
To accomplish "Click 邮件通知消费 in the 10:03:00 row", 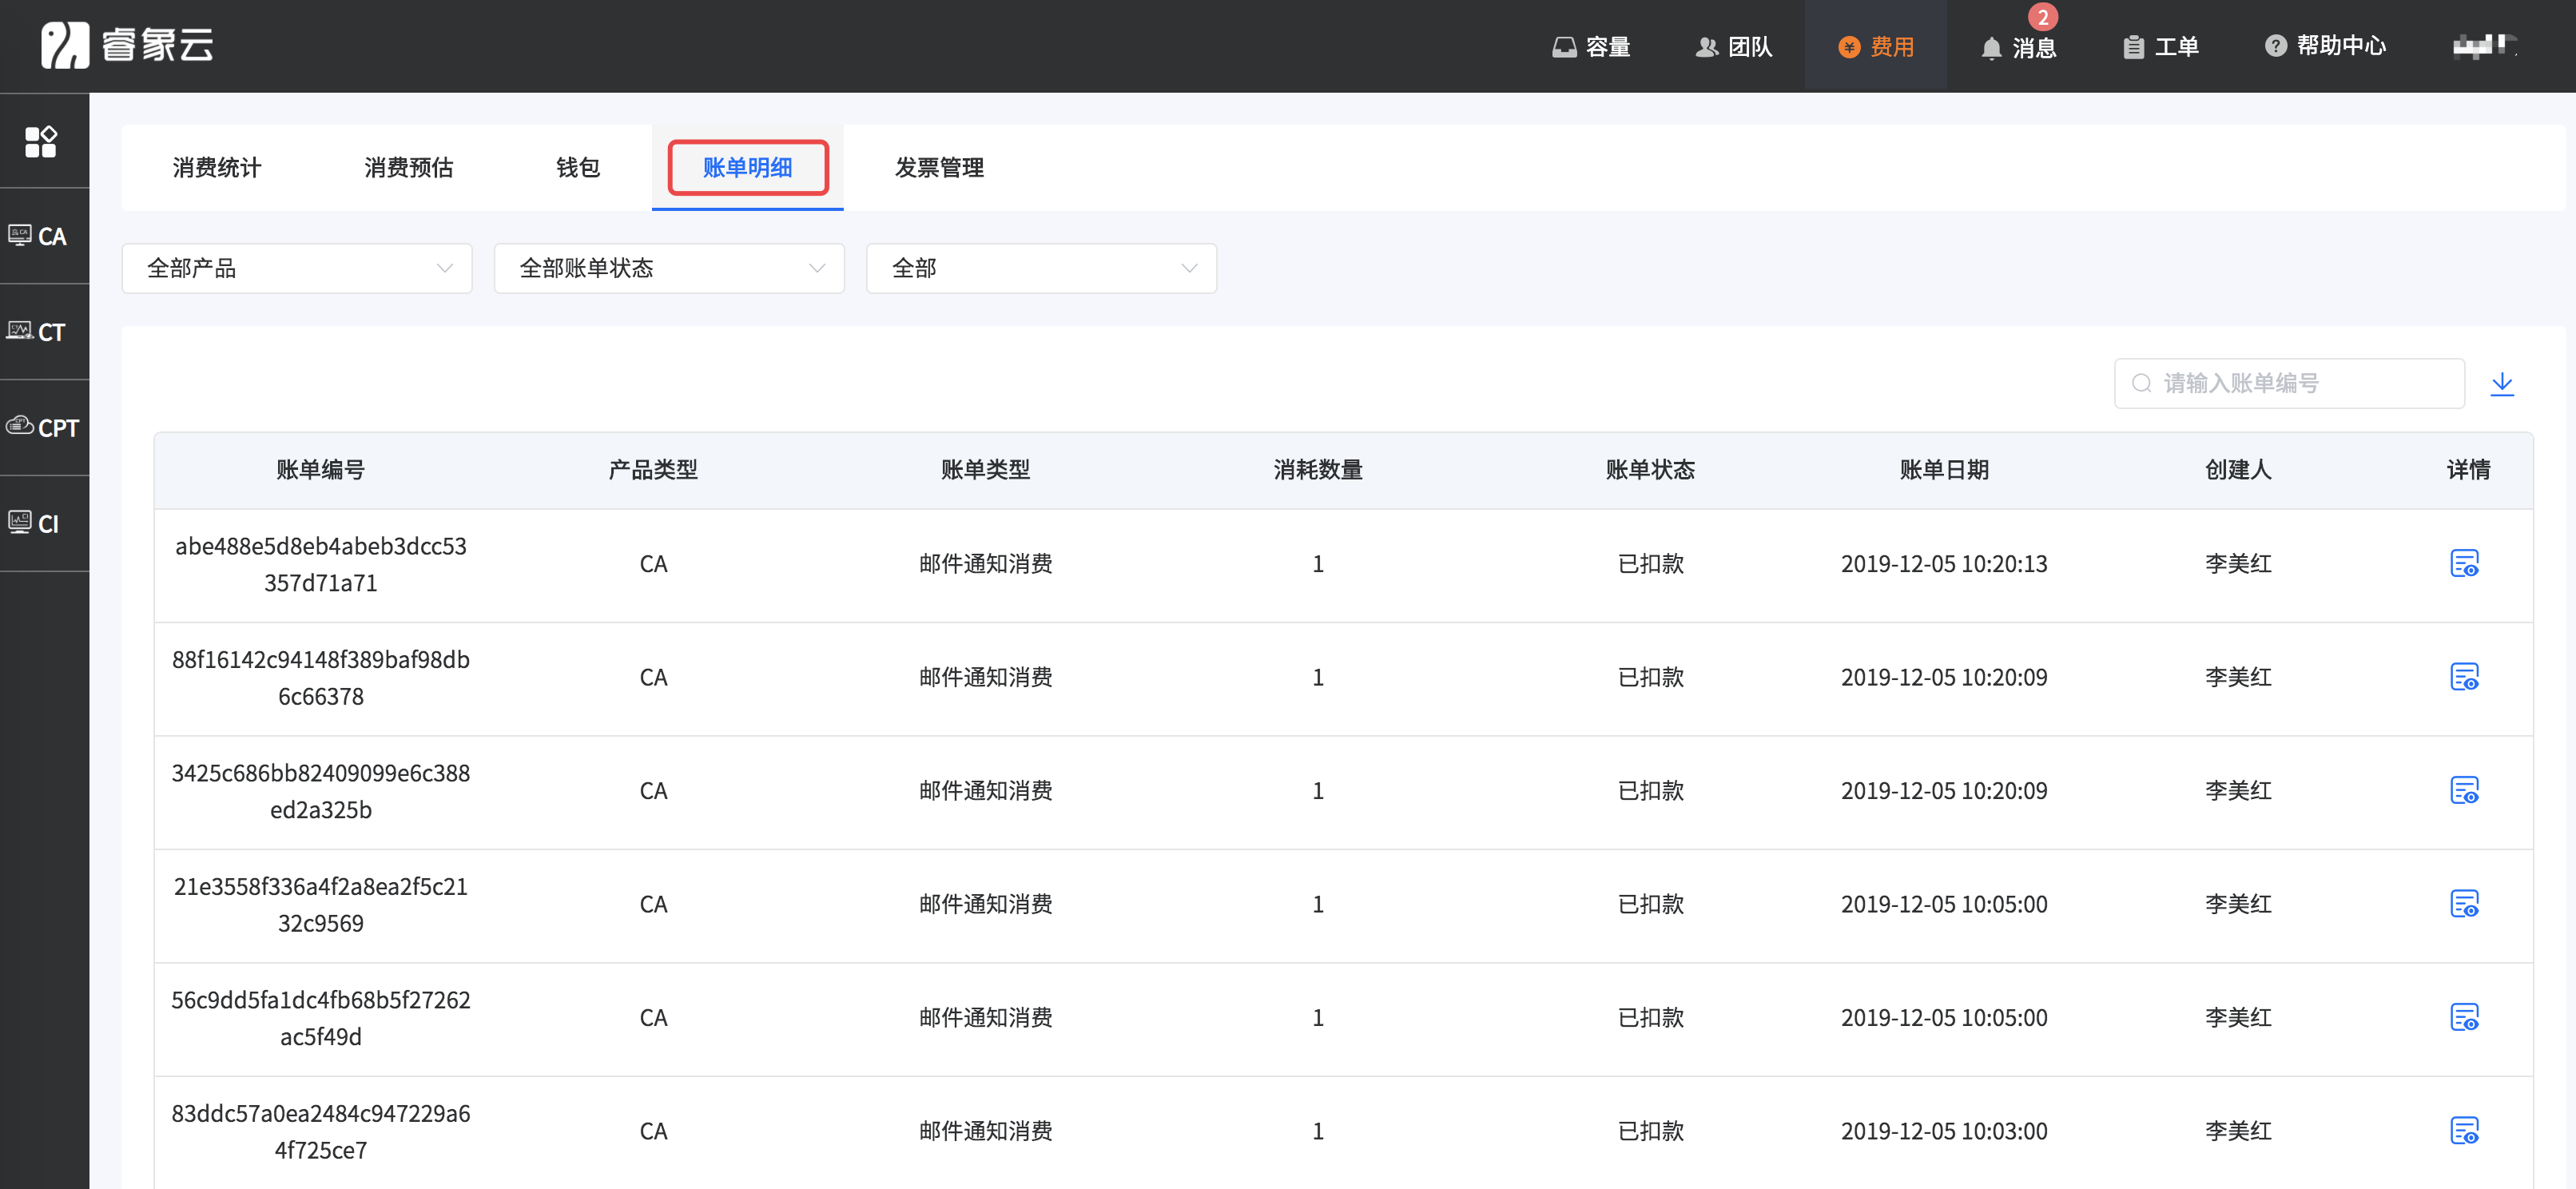I will (x=985, y=1131).
